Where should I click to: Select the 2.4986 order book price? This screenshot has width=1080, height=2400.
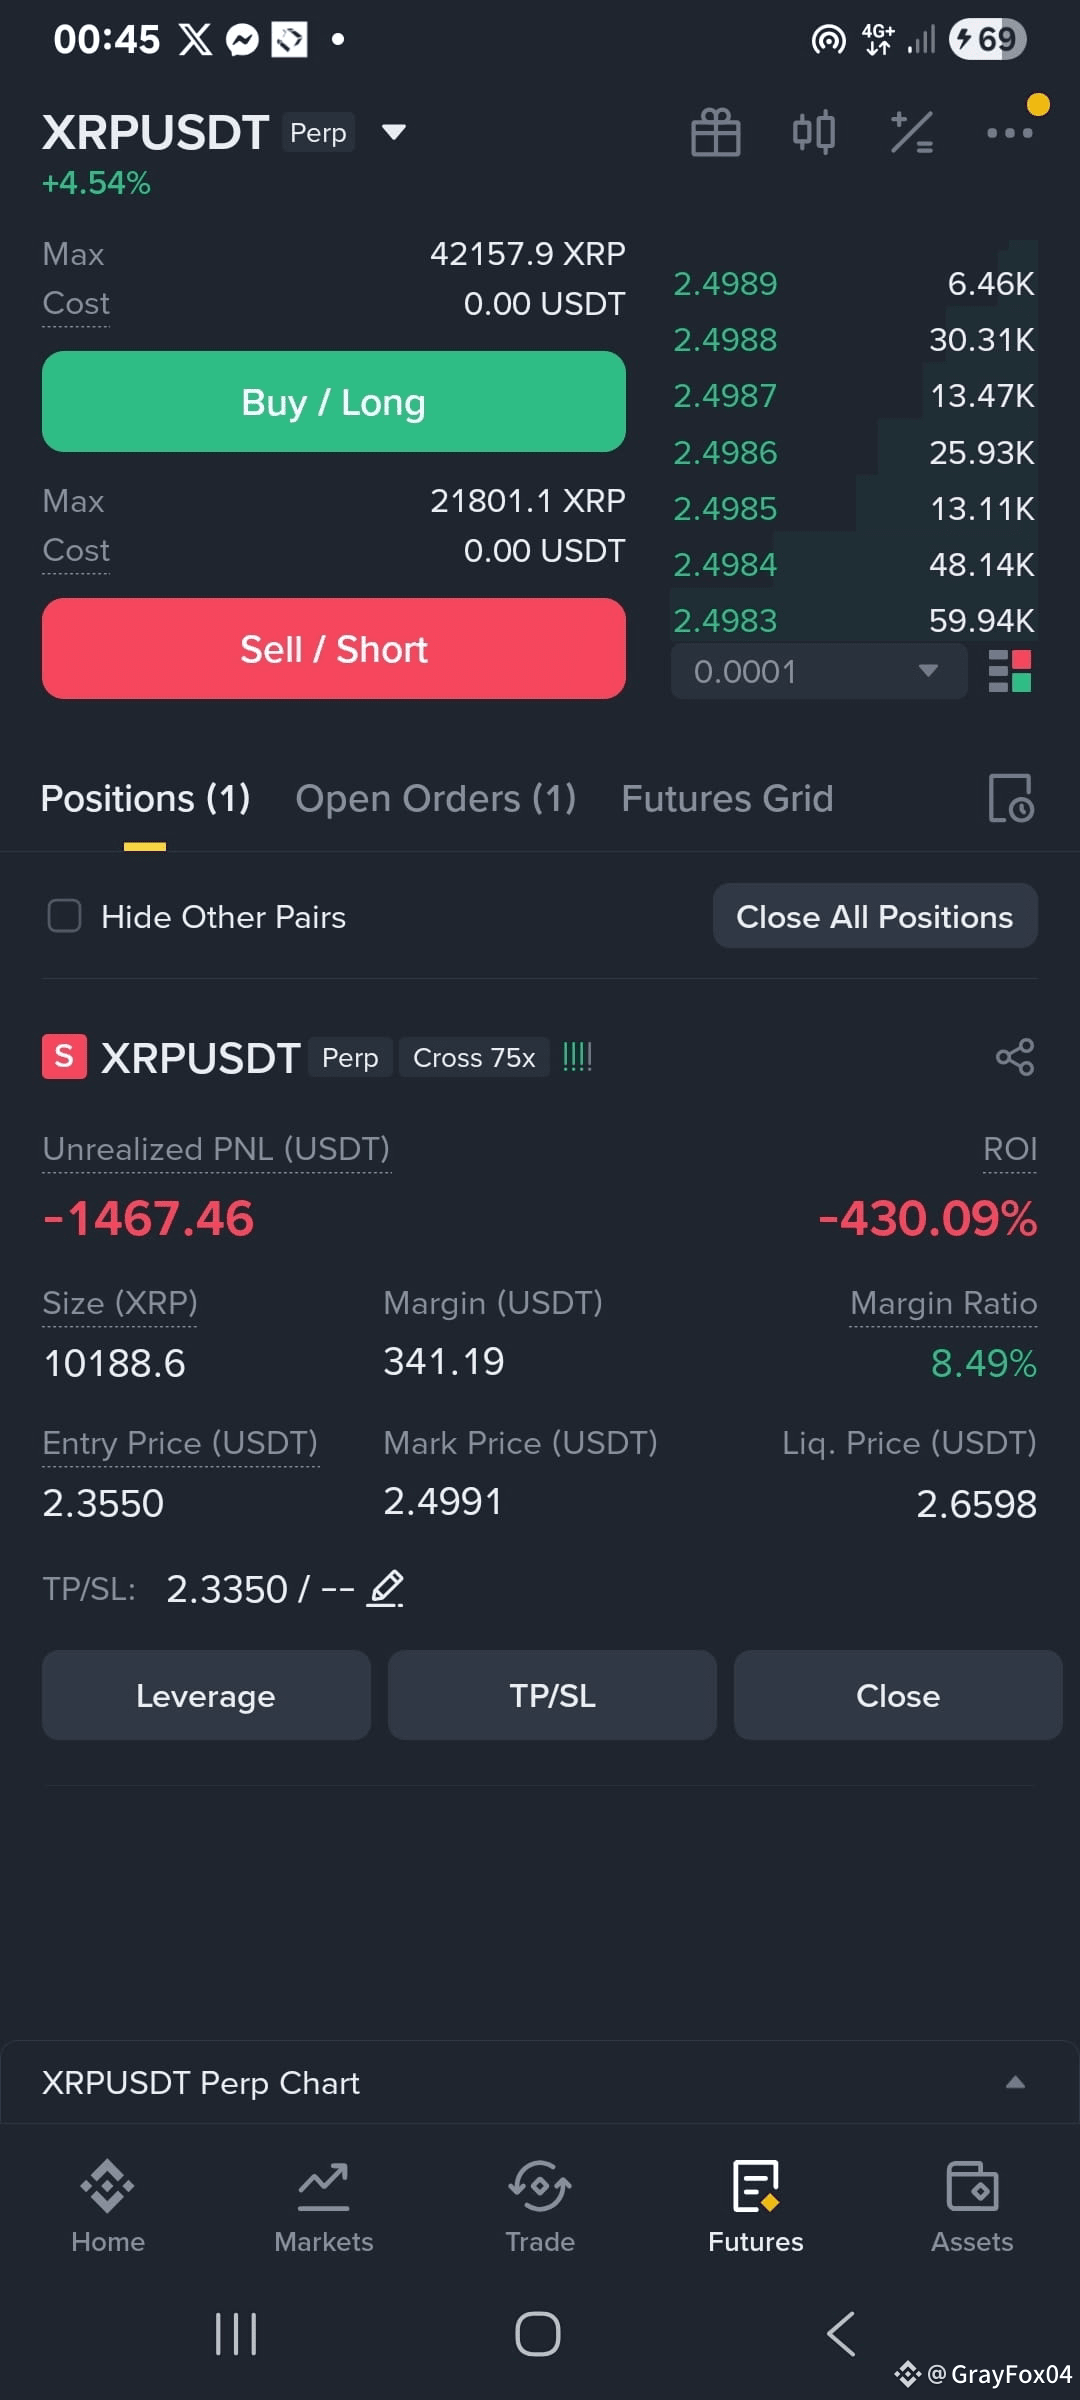coord(725,453)
